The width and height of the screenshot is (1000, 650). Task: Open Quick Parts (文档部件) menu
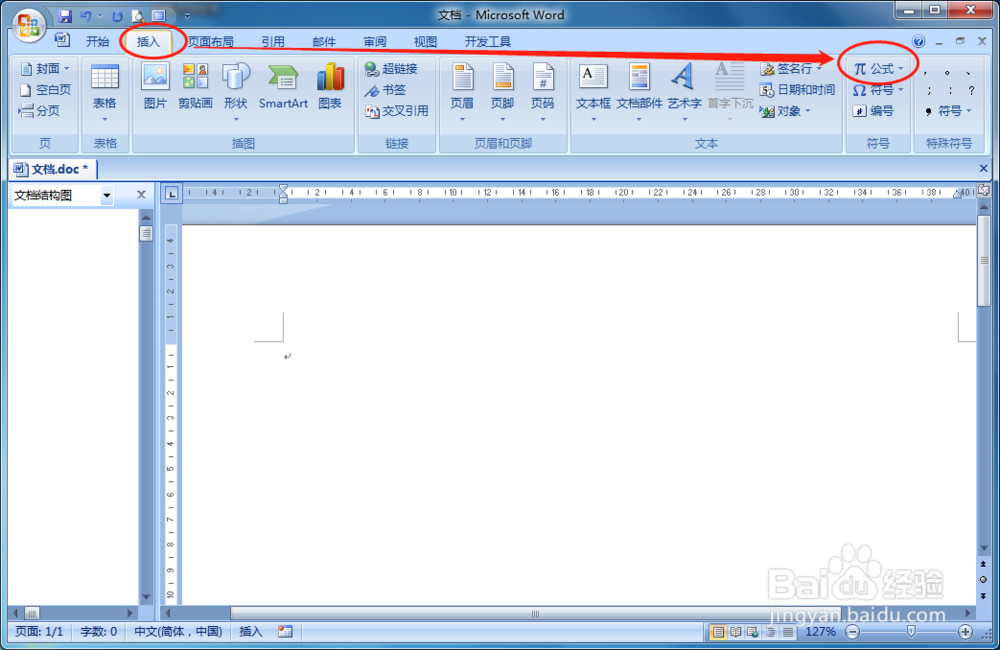click(x=639, y=93)
